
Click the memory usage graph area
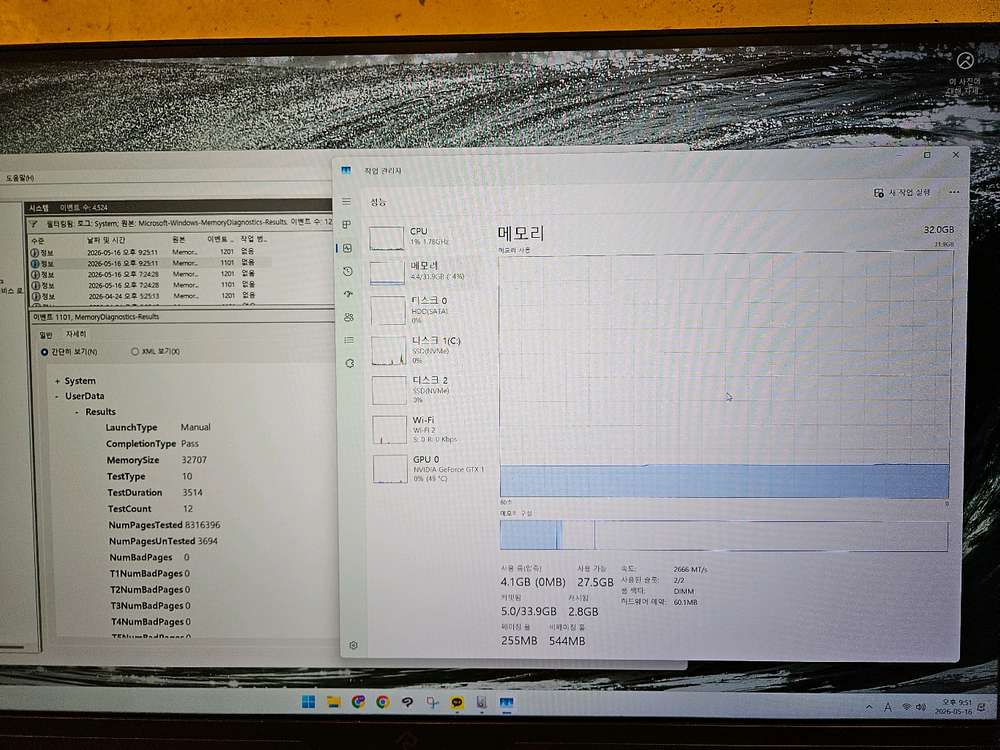[x=725, y=375]
